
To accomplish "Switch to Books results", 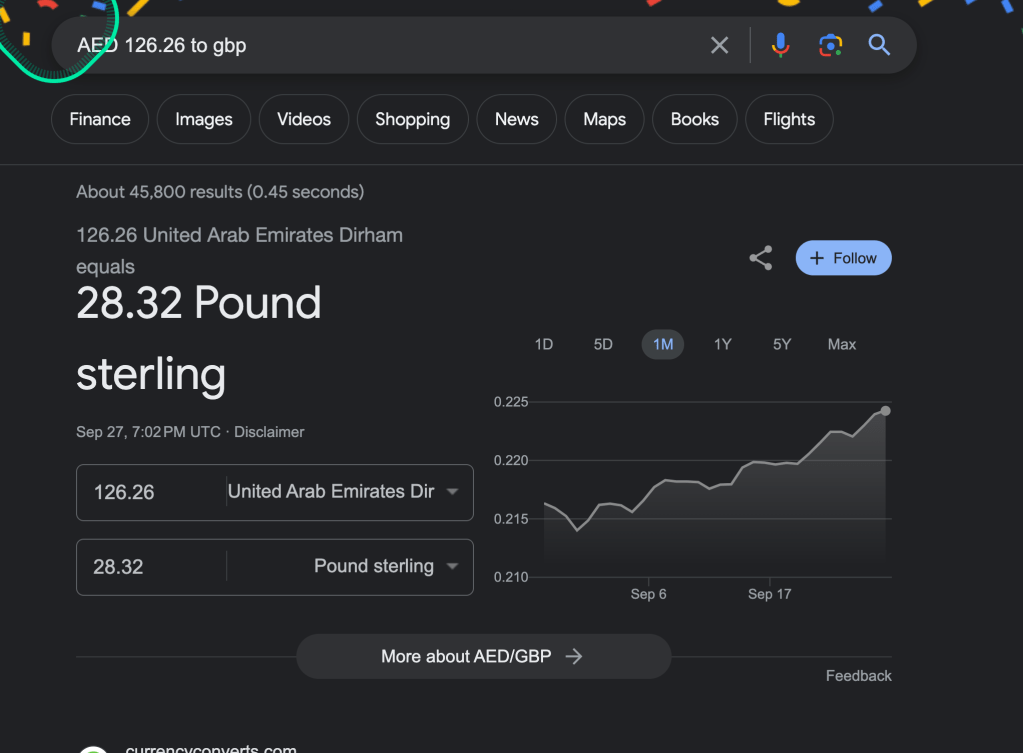I will [x=694, y=119].
